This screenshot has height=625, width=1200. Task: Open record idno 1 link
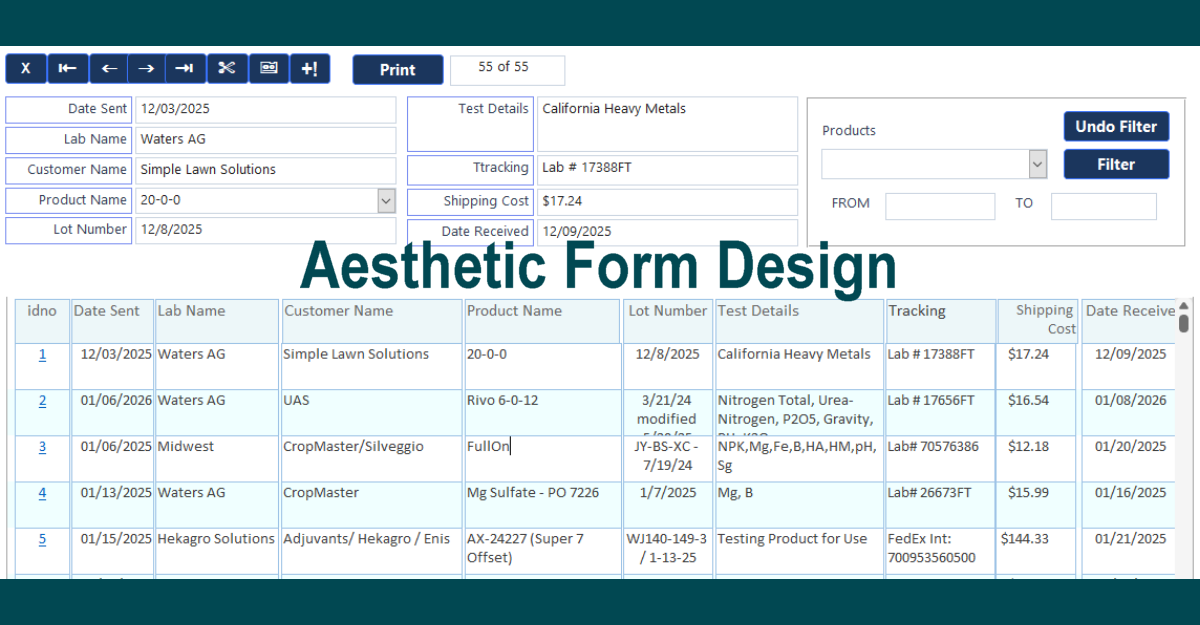click(x=42, y=354)
